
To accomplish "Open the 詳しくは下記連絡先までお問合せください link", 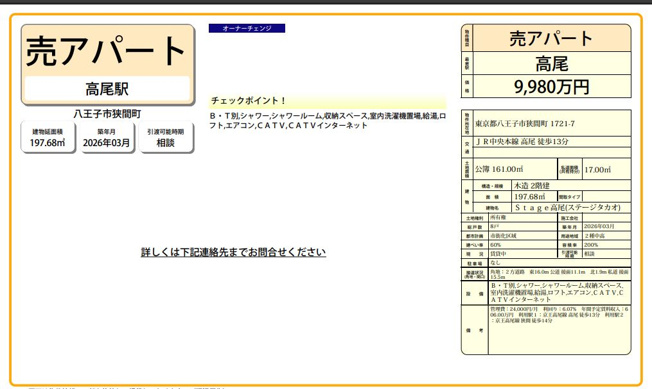I will pos(233,252).
